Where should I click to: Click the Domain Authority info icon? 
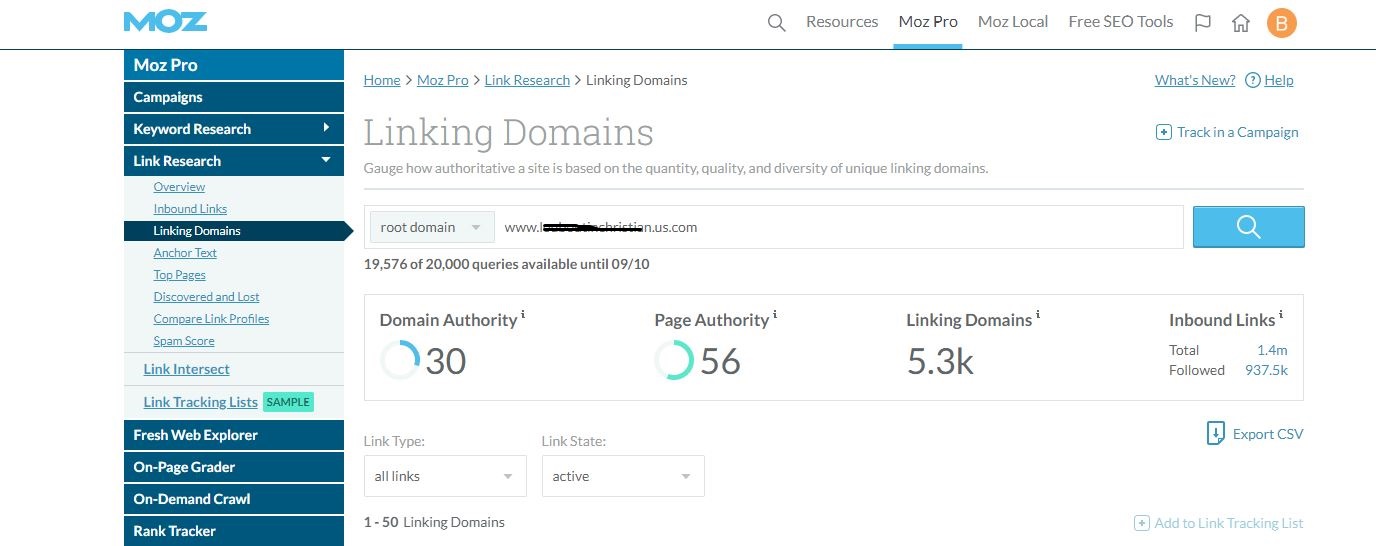tap(523, 315)
